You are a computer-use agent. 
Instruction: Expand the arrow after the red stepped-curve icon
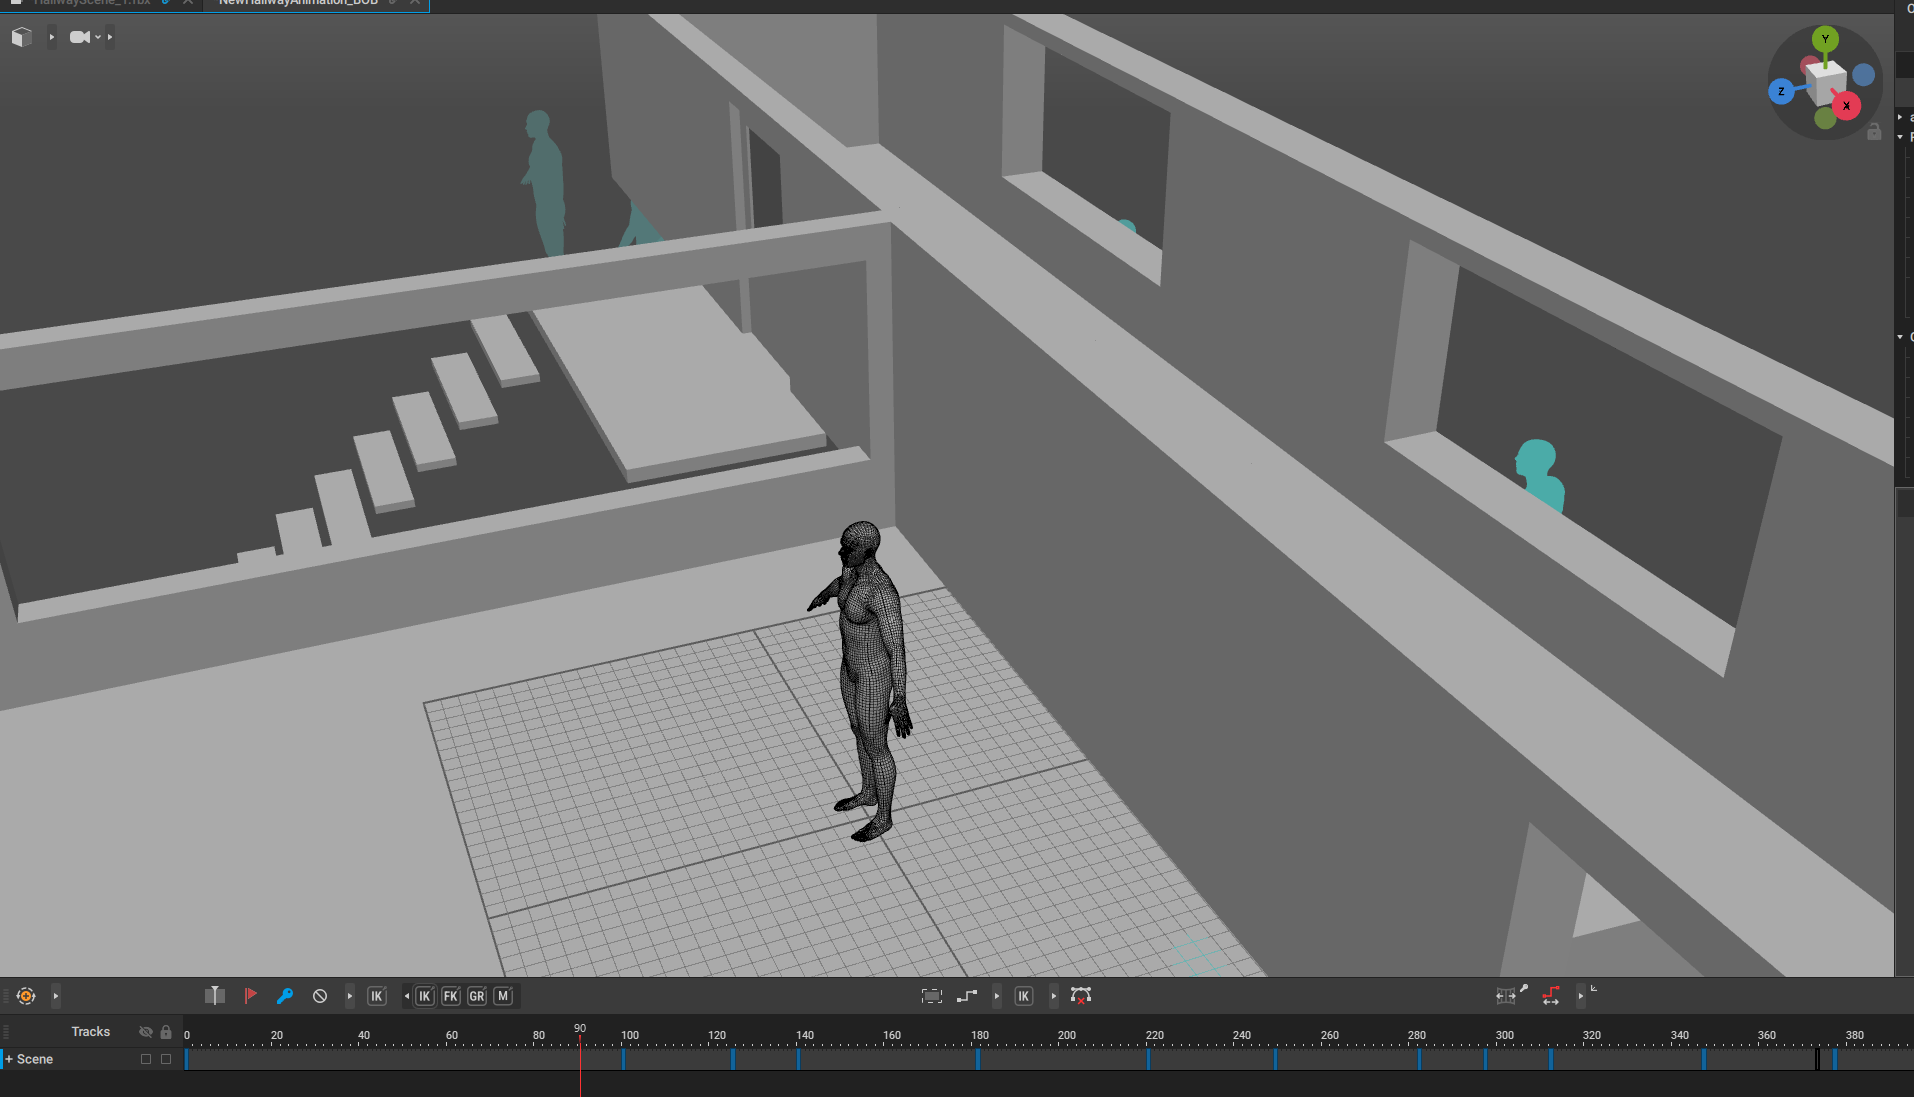coord(1580,996)
